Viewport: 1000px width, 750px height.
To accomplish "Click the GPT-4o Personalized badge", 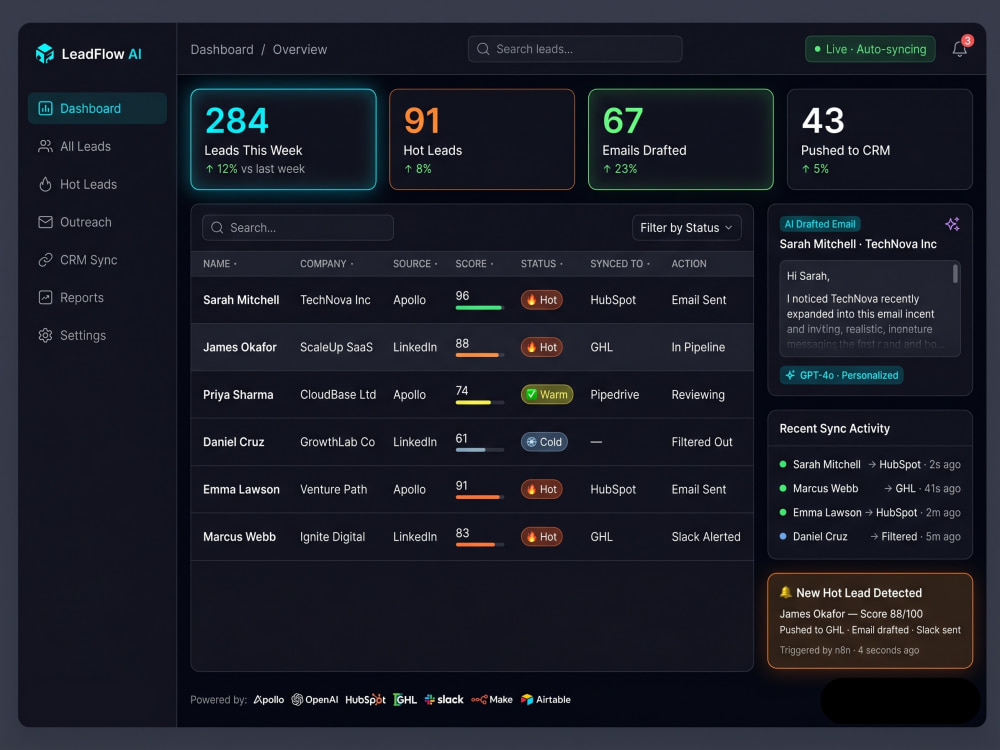I will (x=841, y=375).
